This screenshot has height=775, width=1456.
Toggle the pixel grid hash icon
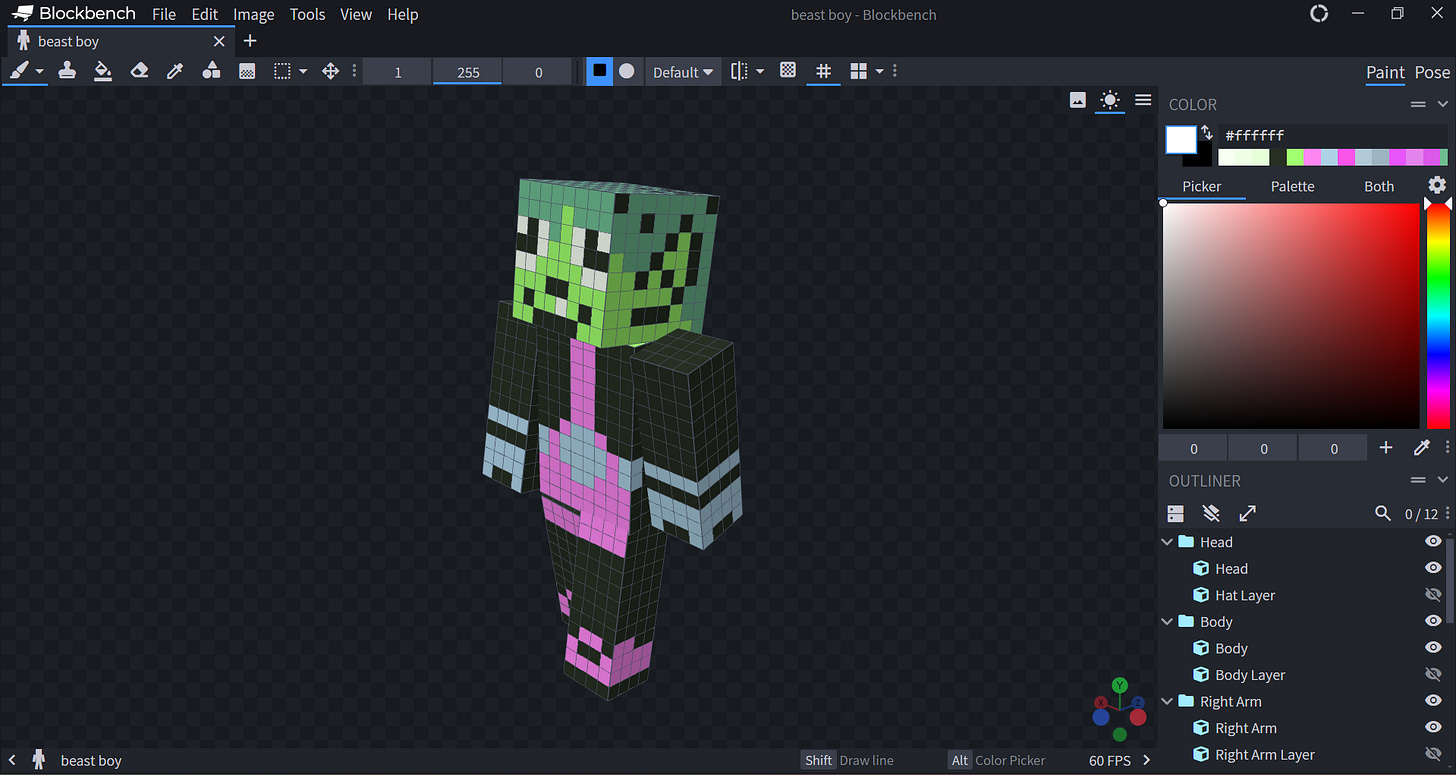click(823, 71)
